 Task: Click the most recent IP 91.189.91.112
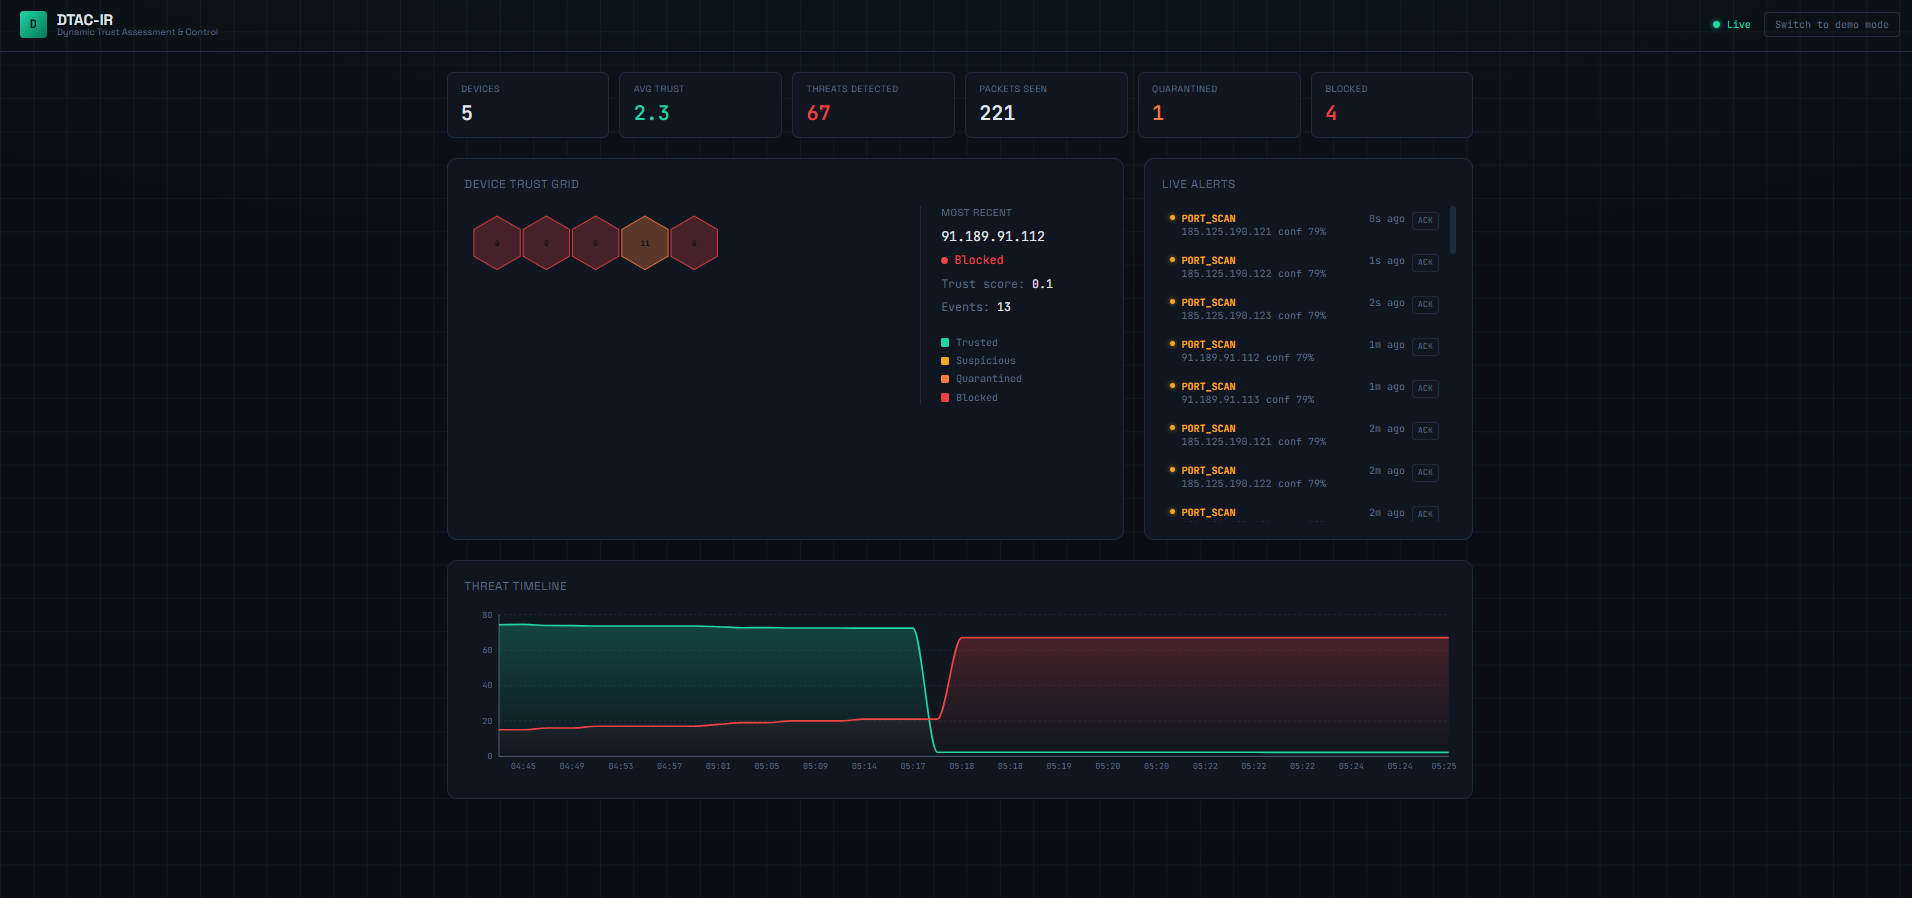click(x=993, y=237)
